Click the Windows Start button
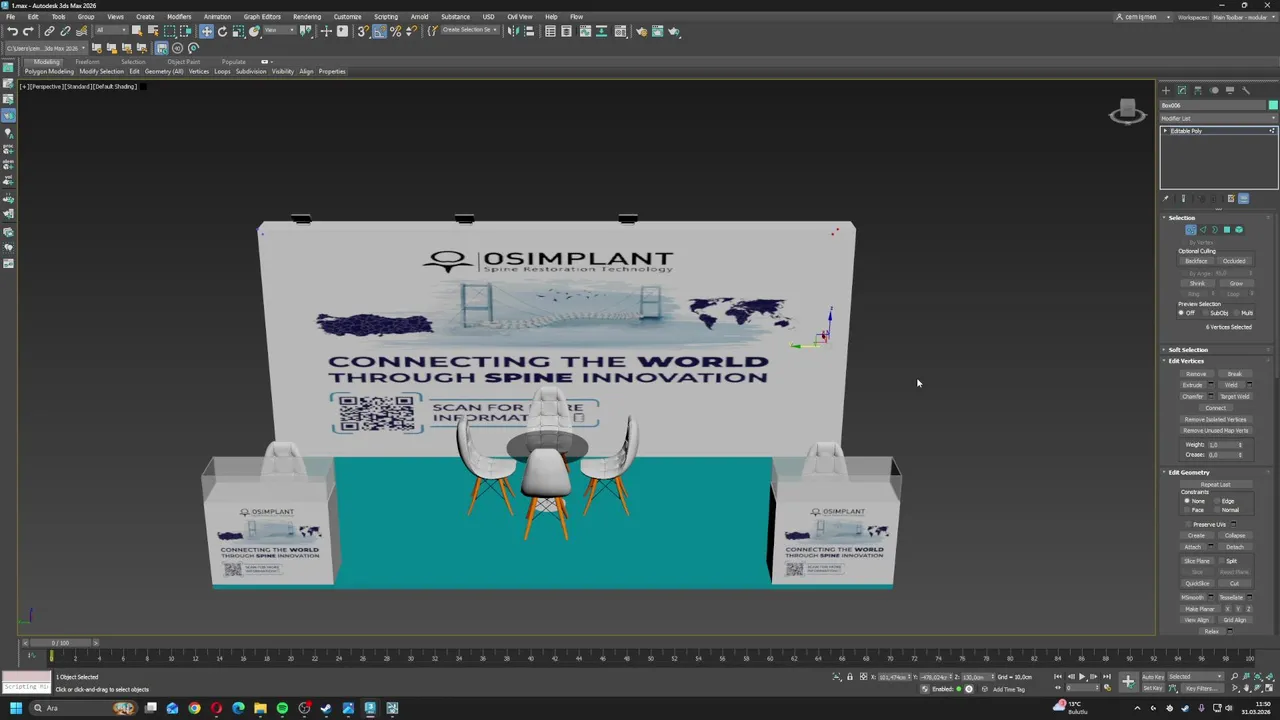The height and width of the screenshot is (720, 1280). point(16,708)
